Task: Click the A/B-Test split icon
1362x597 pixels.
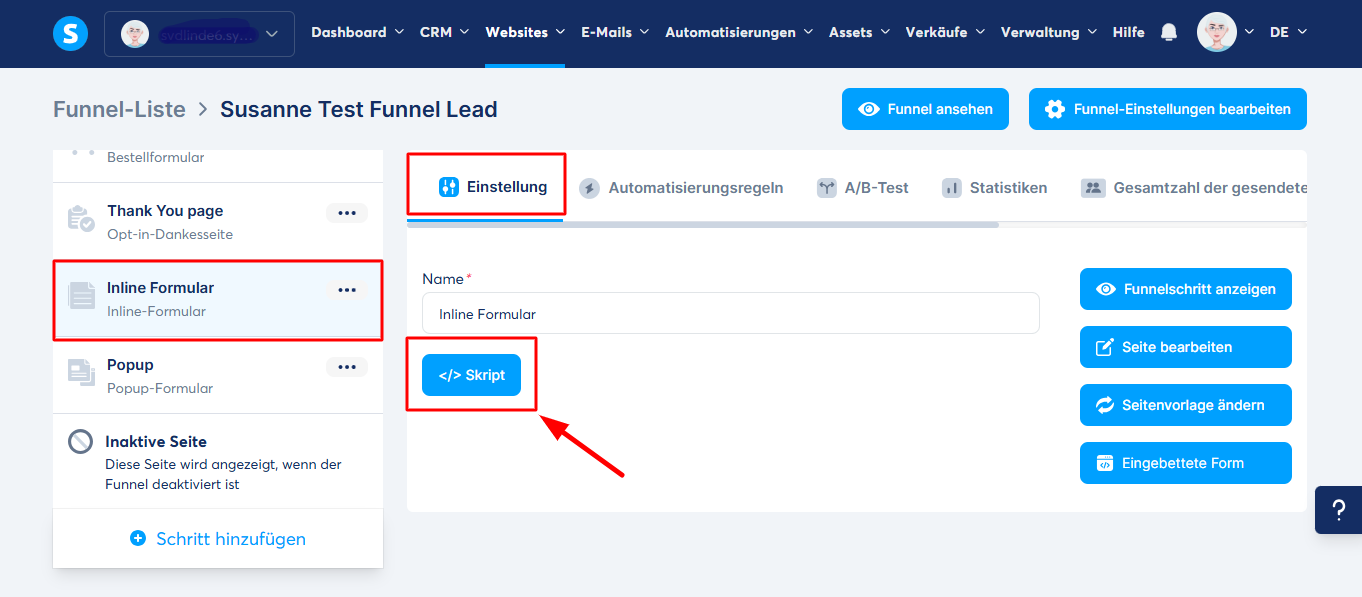Action: point(826,187)
